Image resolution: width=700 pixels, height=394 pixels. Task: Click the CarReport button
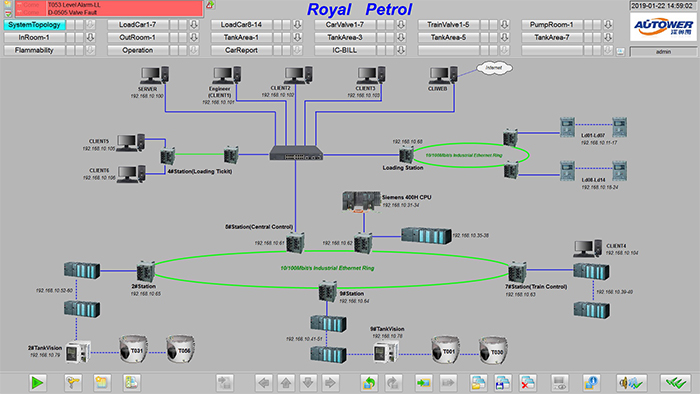coord(241,50)
